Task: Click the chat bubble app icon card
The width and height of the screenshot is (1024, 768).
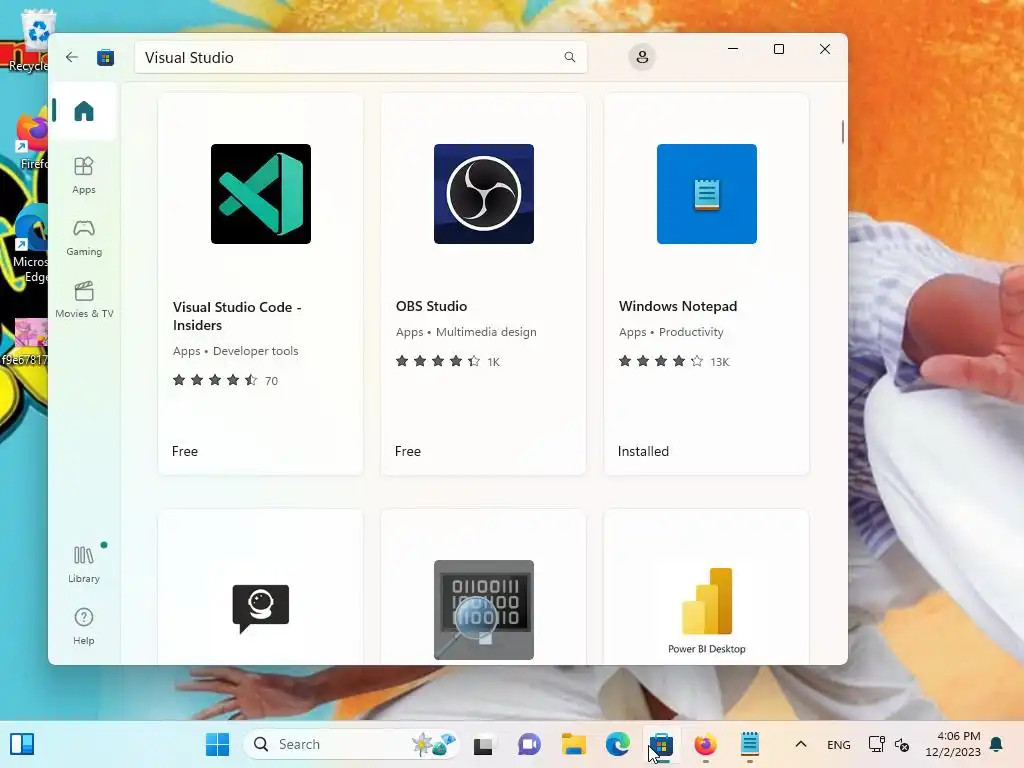Action: [261, 609]
